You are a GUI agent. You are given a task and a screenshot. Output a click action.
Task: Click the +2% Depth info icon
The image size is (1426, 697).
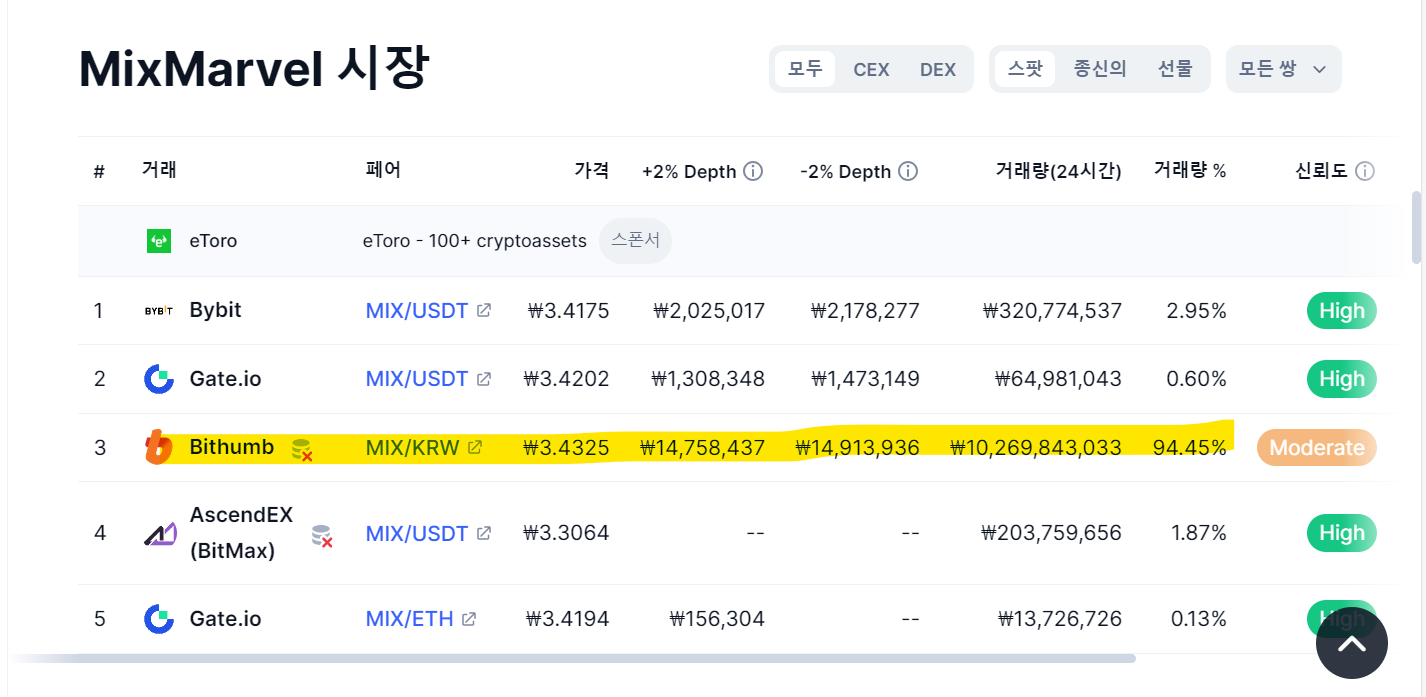pos(753,171)
